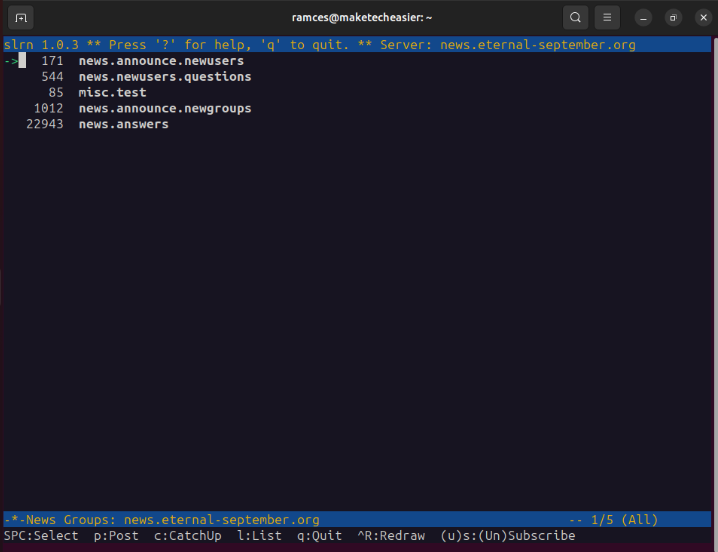Click the SPC:Select shortcut hint

point(41,536)
